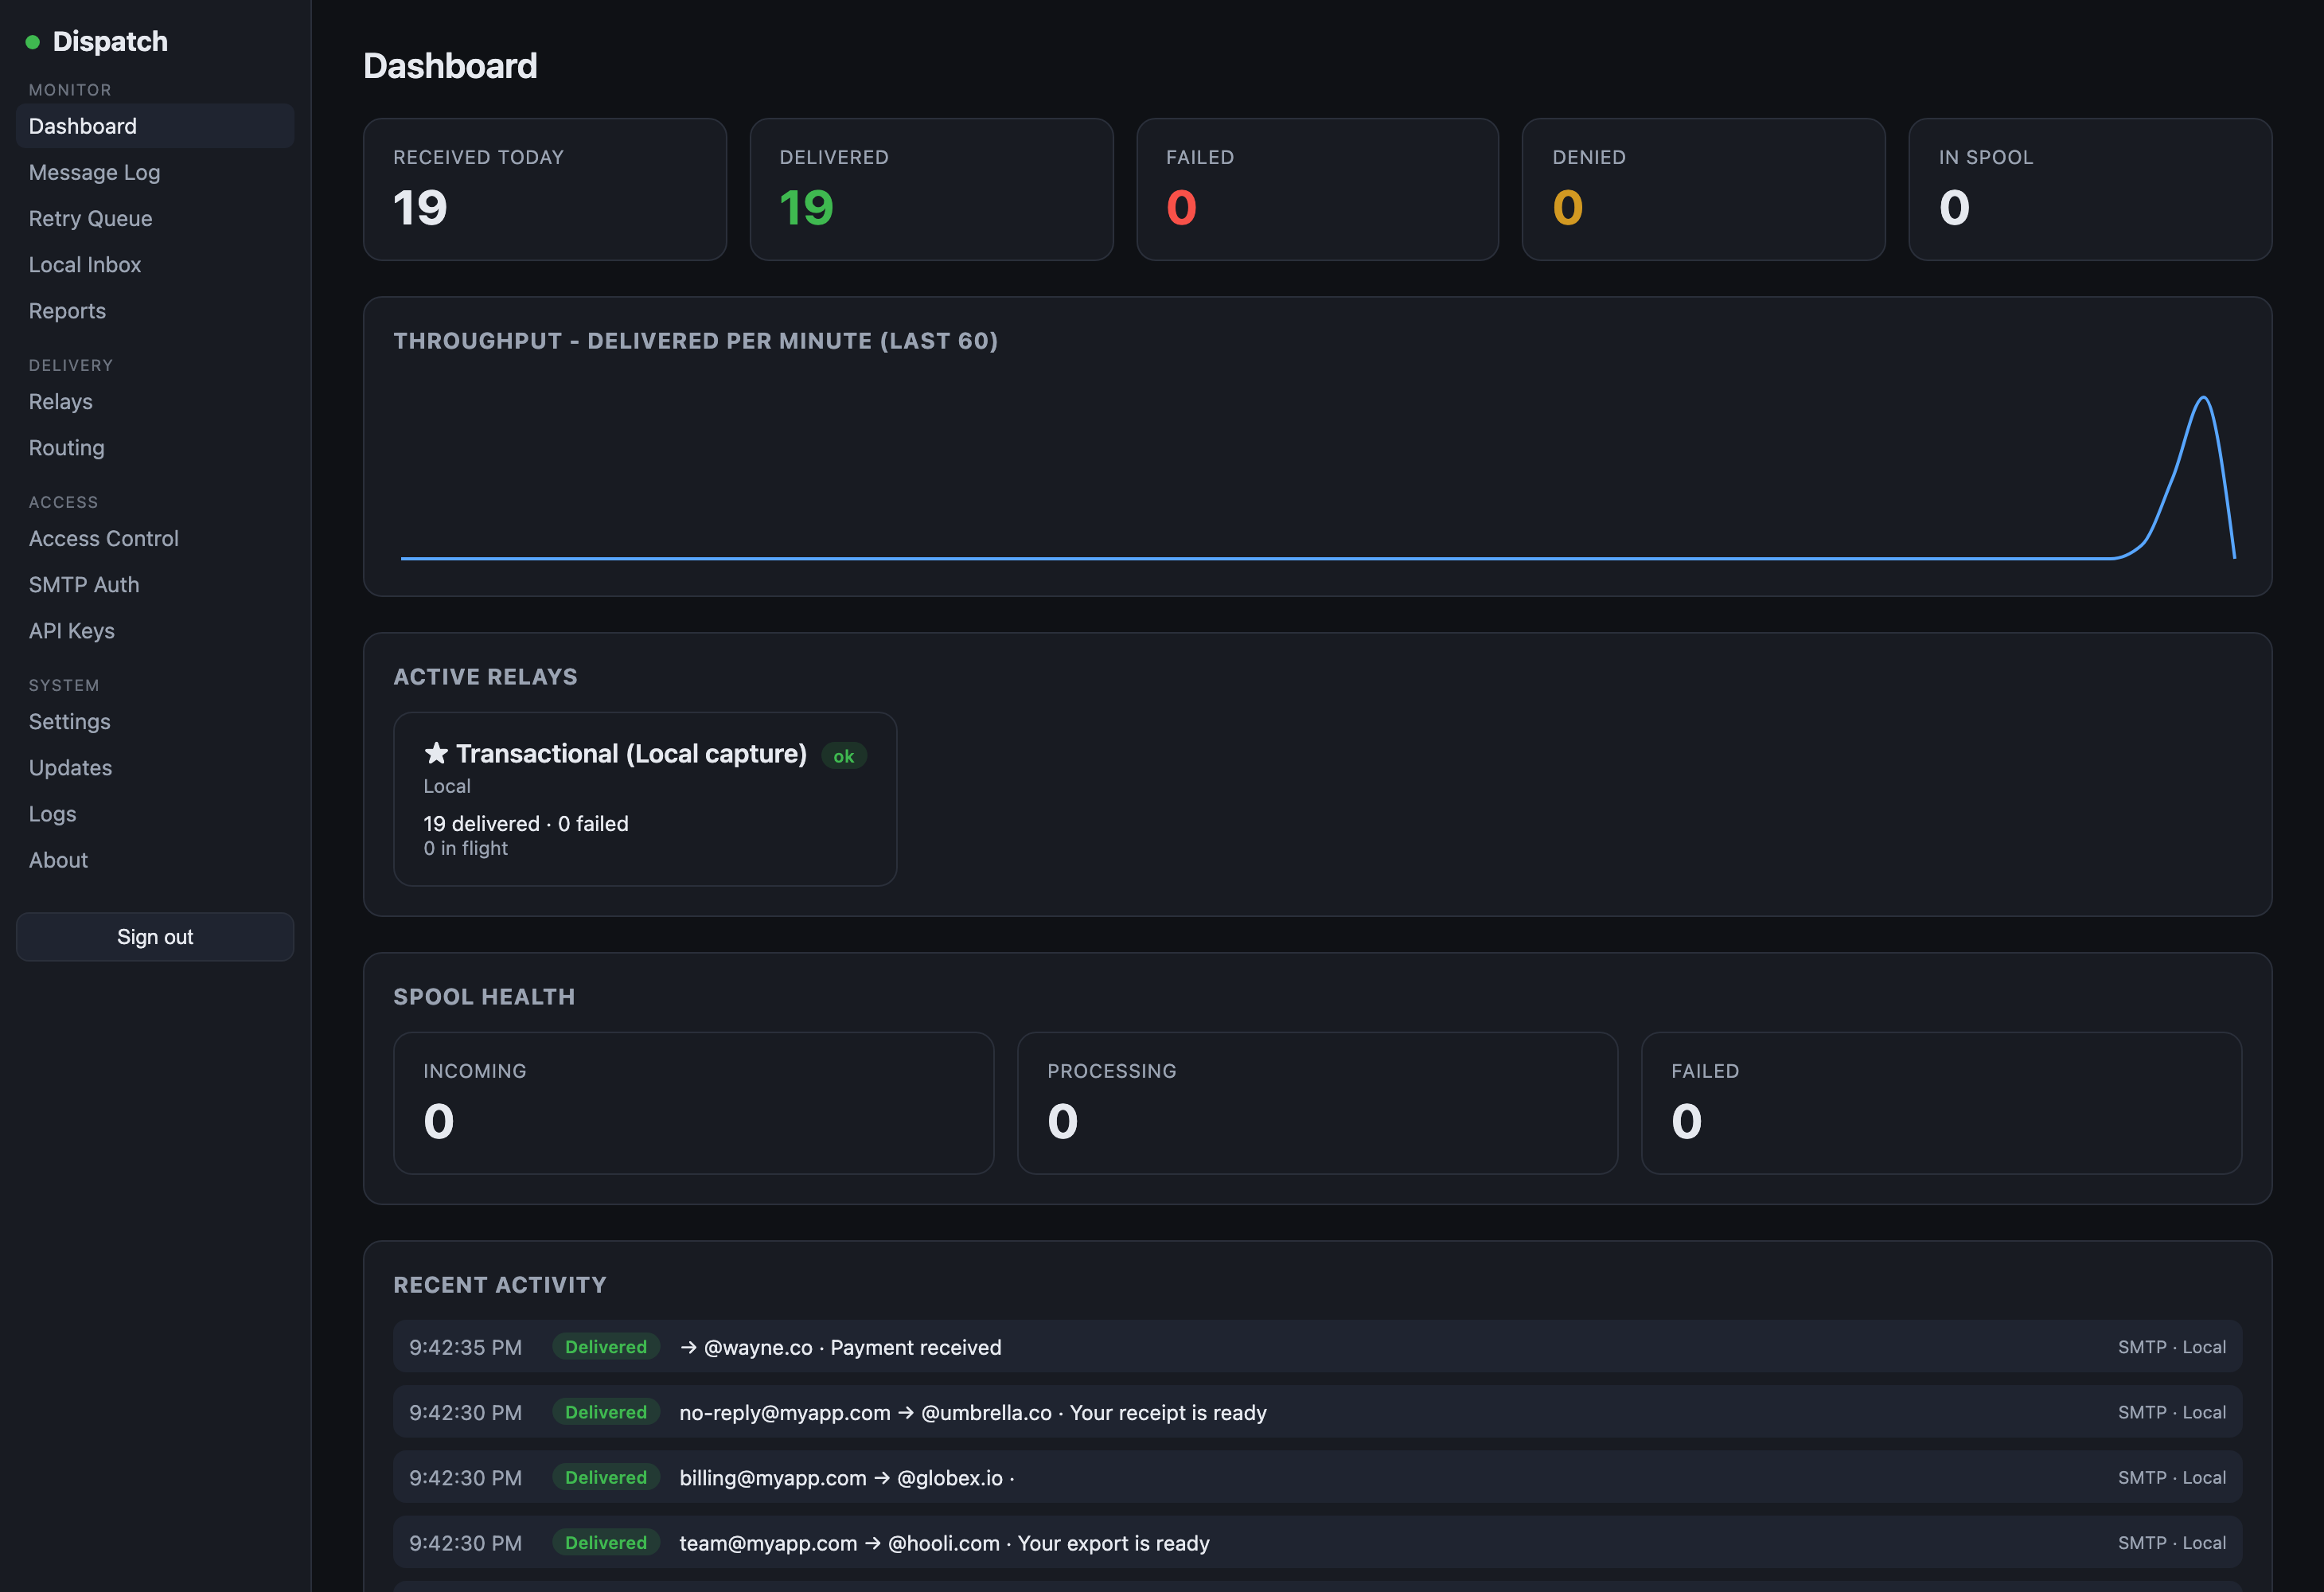Open the billing@myapp.com to @globex.io row
This screenshot has width=2324, height=1592.
click(x=1317, y=1477)
